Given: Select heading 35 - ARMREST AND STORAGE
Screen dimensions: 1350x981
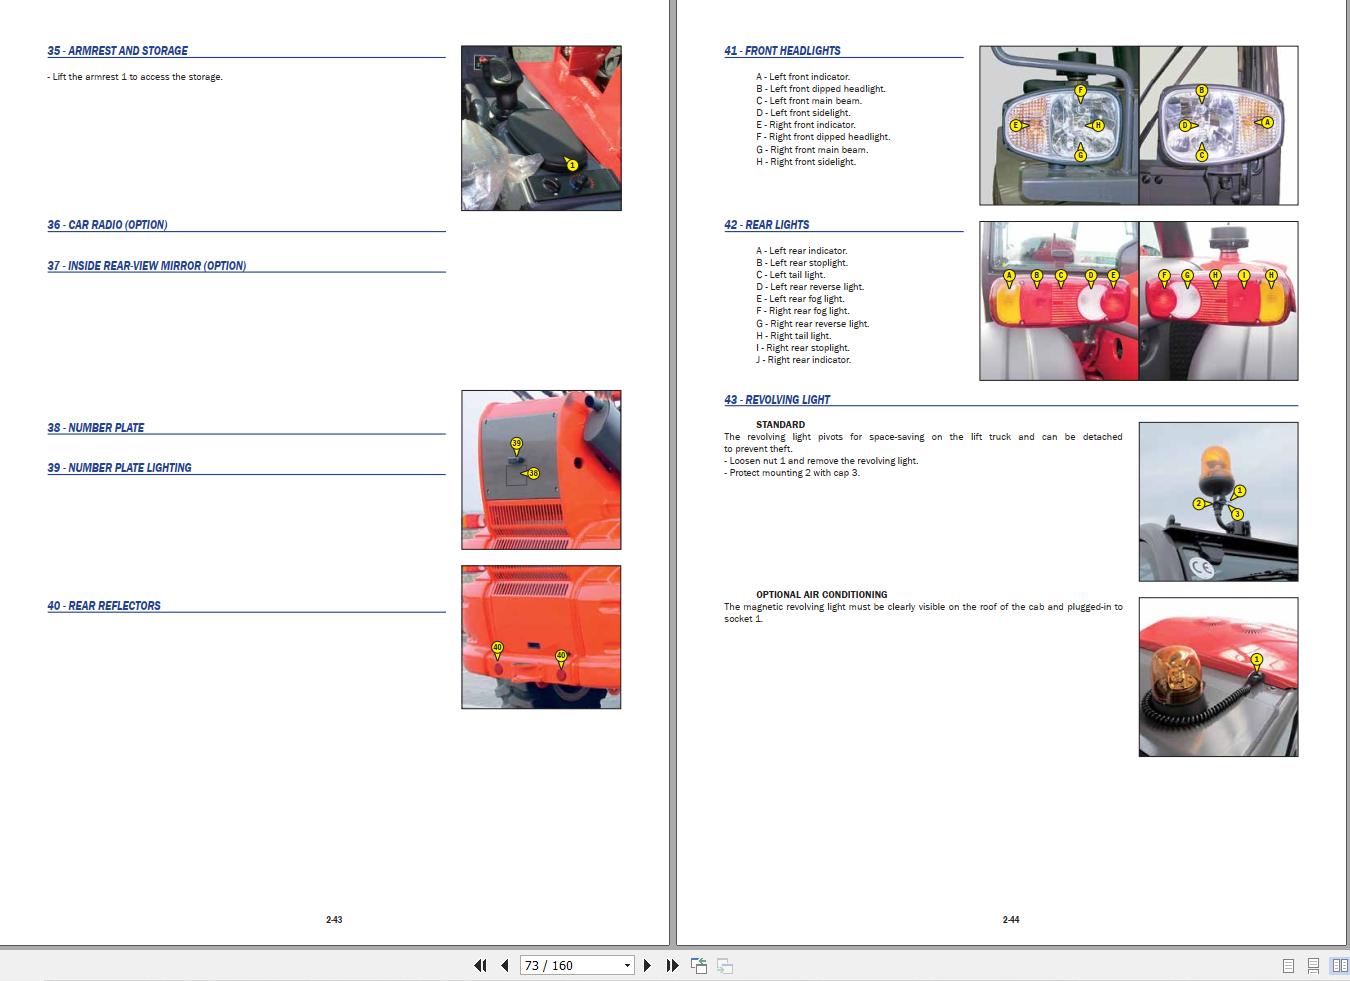Looking at the screenshot, I should pyautogui.click(x=119, y=50).
